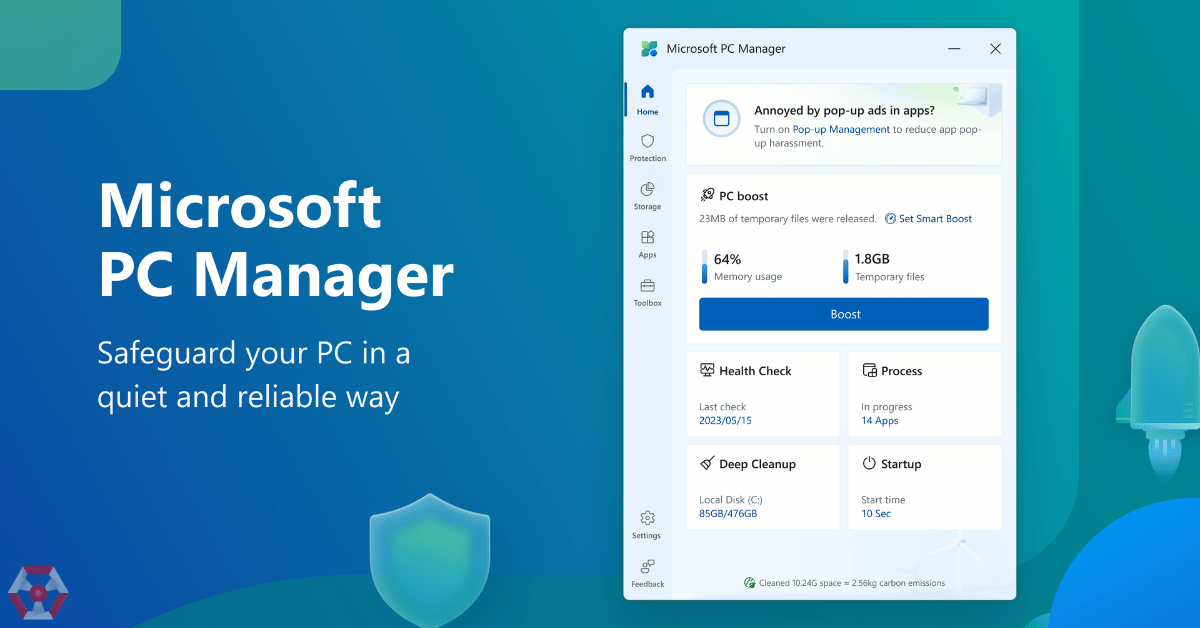1200x628 pixels.
Task: Click the 'Local Disk (C:)' label
Action: [731, 500]
